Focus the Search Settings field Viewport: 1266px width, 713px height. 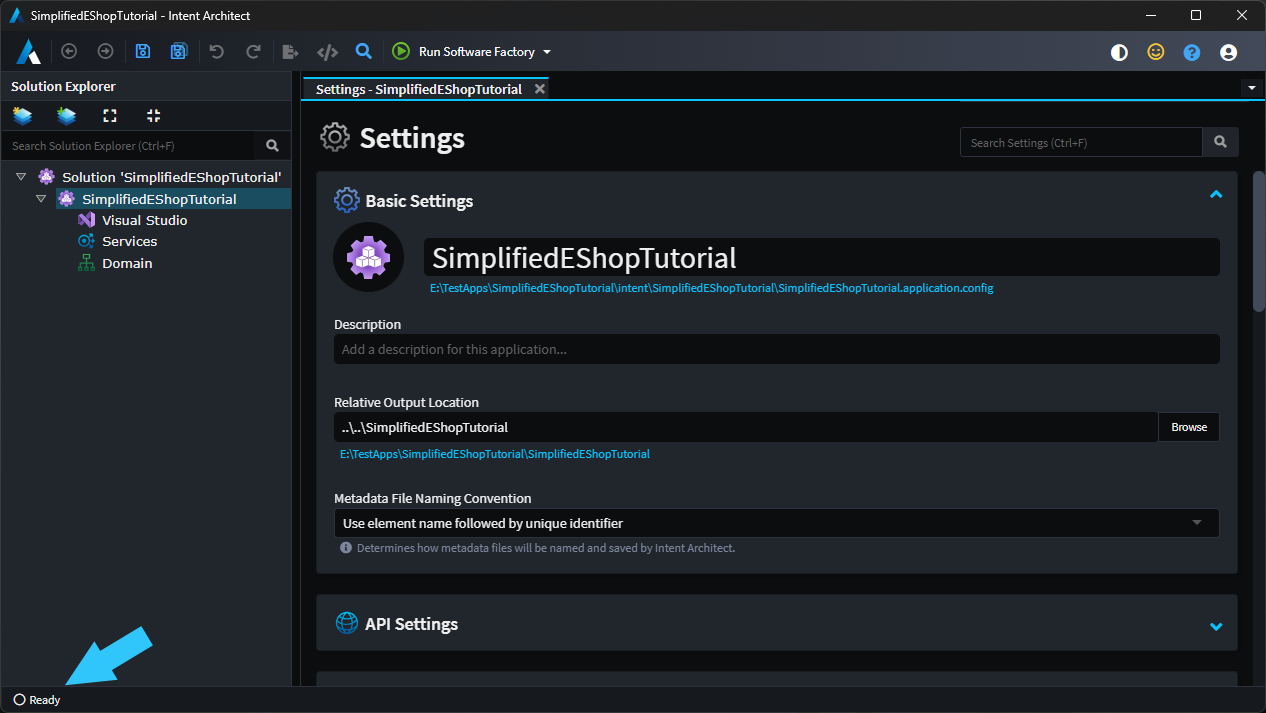pyautogui.click(x=1081, y=142)
